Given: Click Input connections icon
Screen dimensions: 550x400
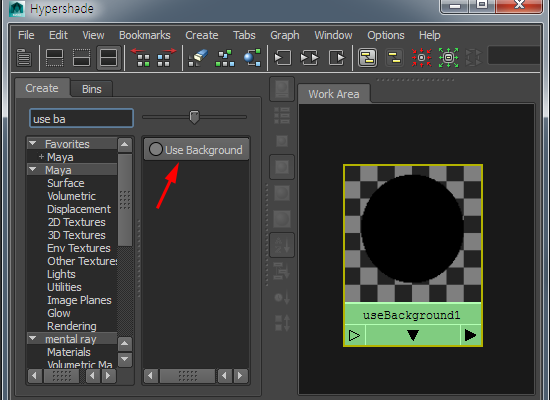Looking at the screenshot, I should click(x=282, y=58).
